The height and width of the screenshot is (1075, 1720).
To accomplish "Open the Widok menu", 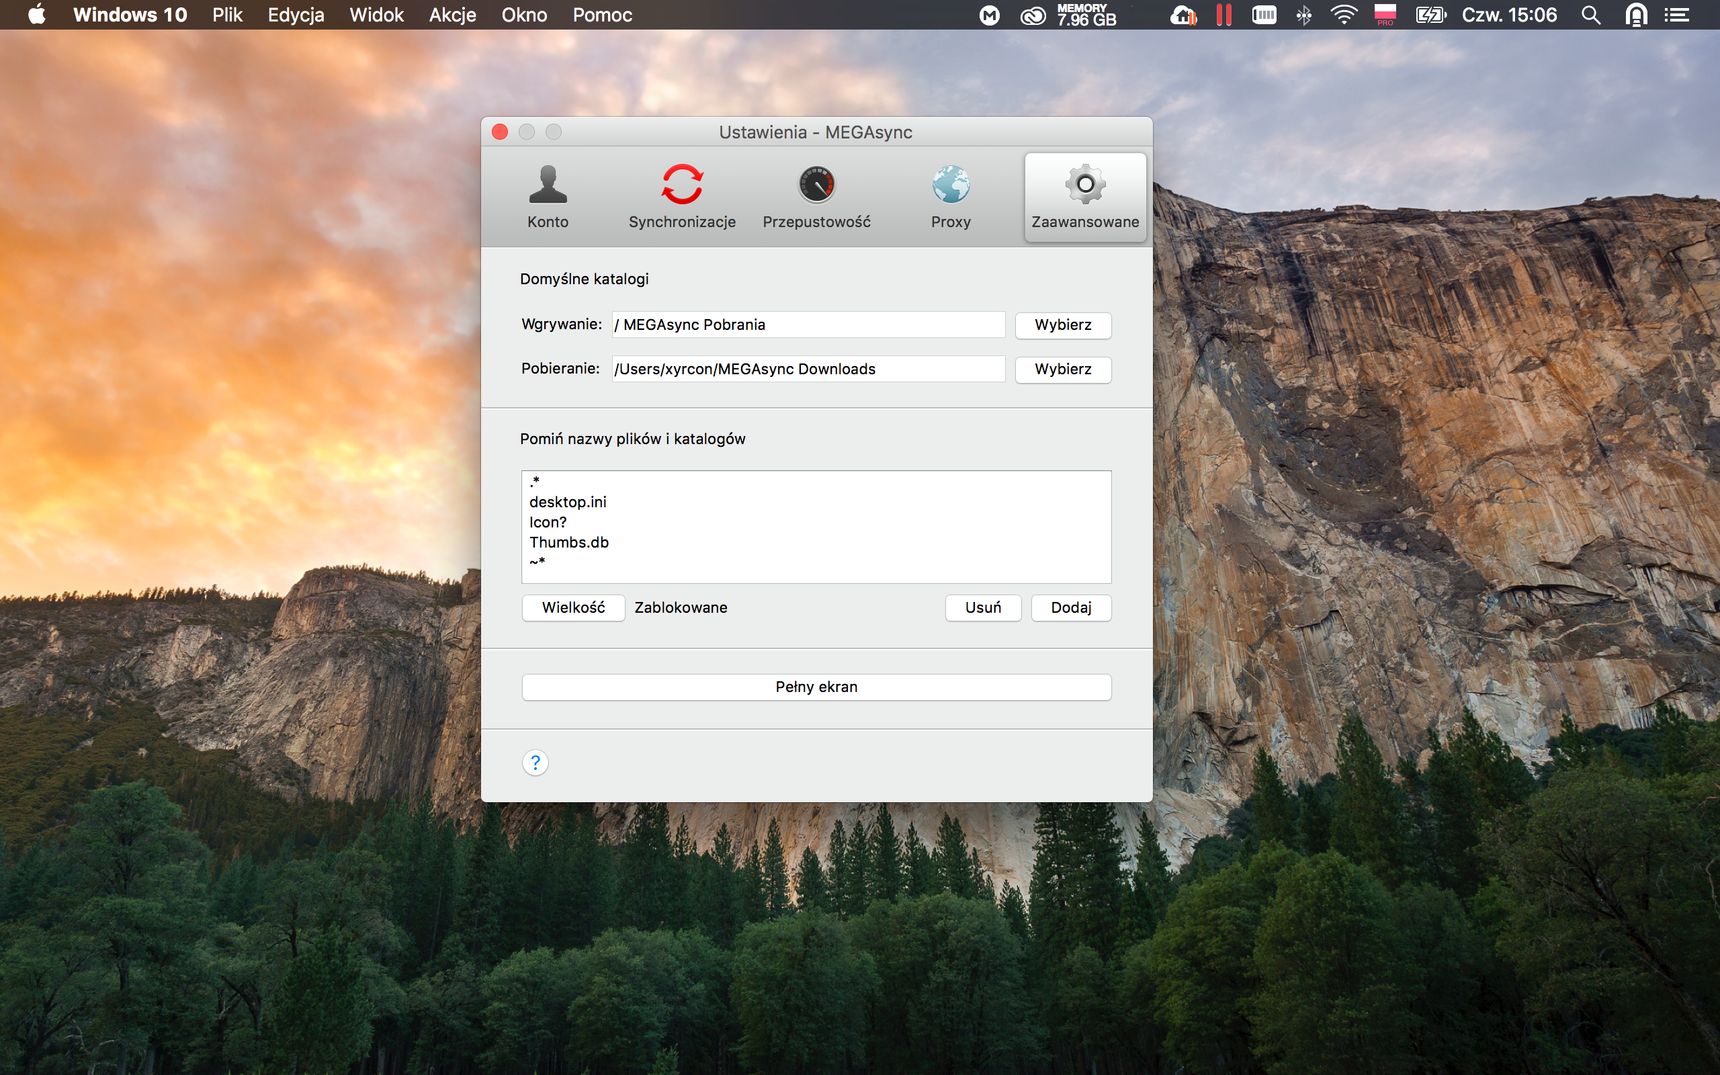I will tap(376, 15).
